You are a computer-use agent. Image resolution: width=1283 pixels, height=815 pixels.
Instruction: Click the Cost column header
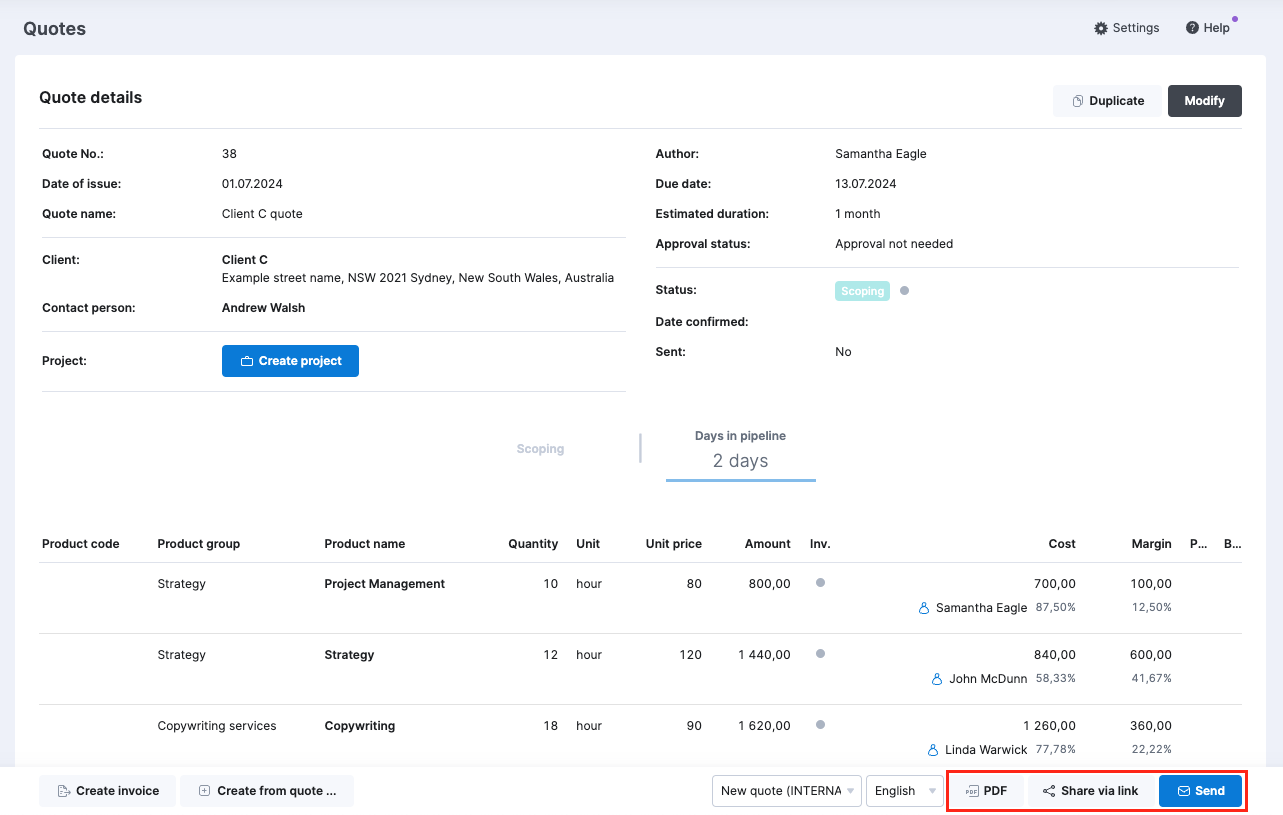point(1062,544)
